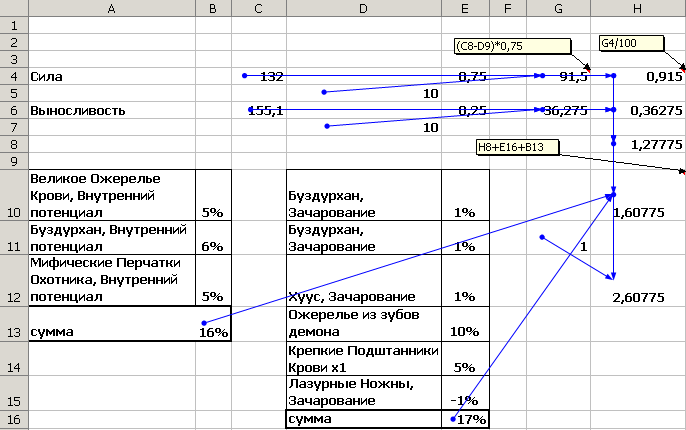This screenshot has width=686, height=430.
Task: Select column C header
Action: 259,8
